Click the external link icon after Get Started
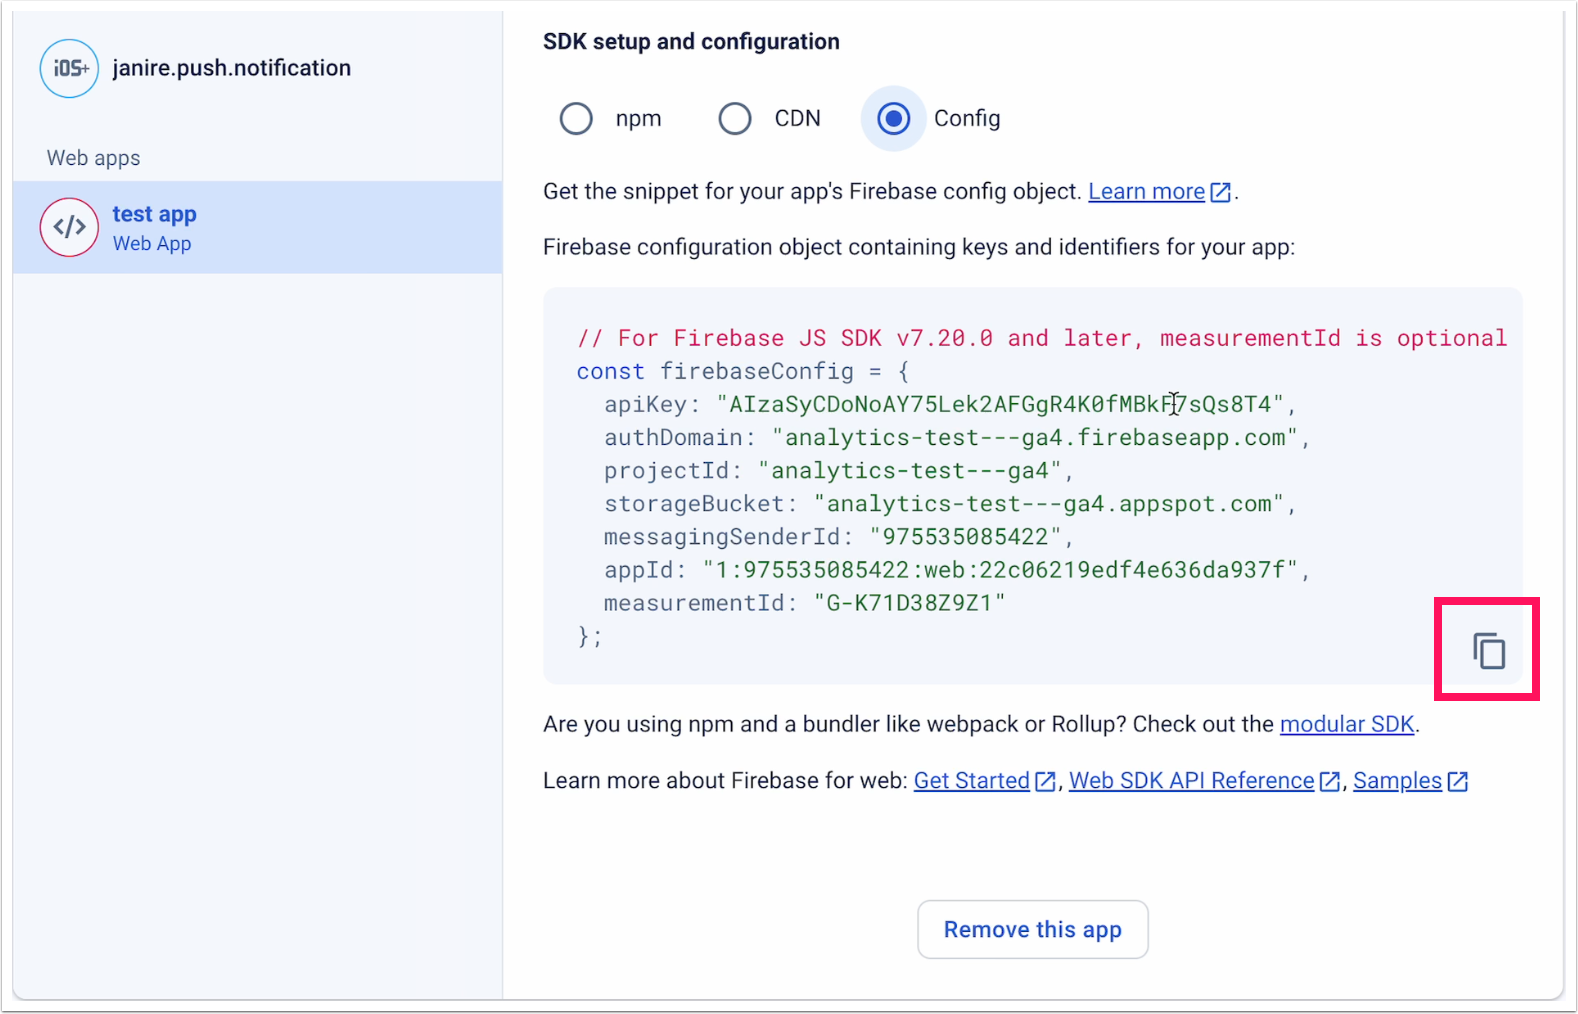1578x1014 pixels. click(x=1045, y=781)
